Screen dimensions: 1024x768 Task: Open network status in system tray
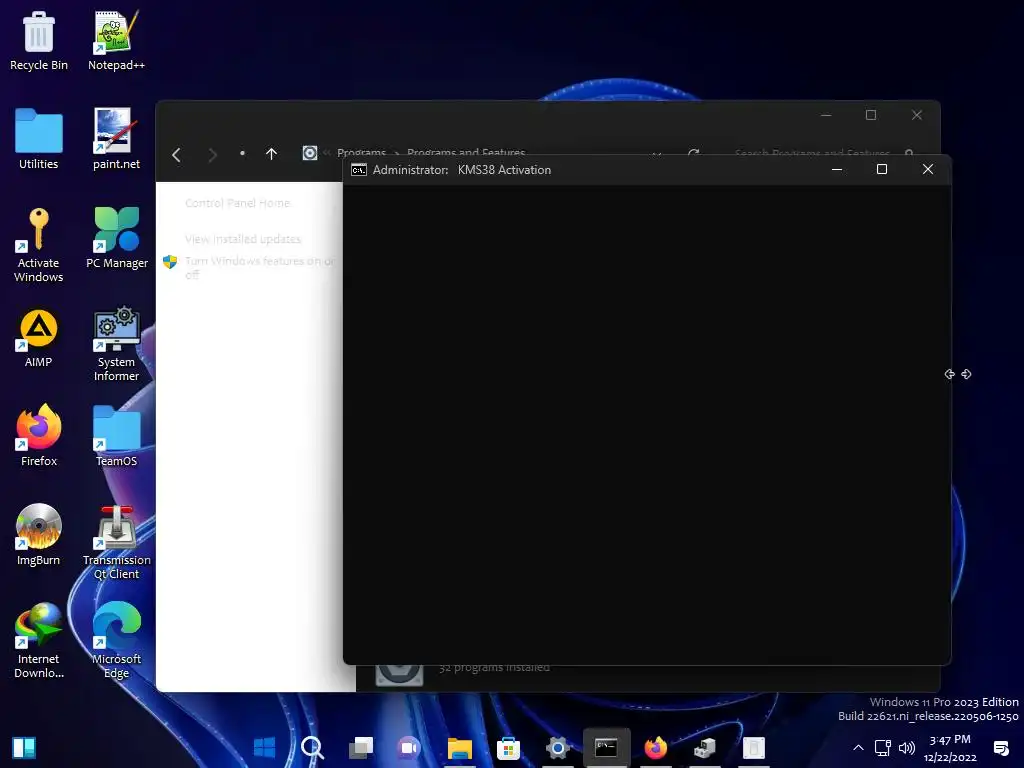click(882, 748)
